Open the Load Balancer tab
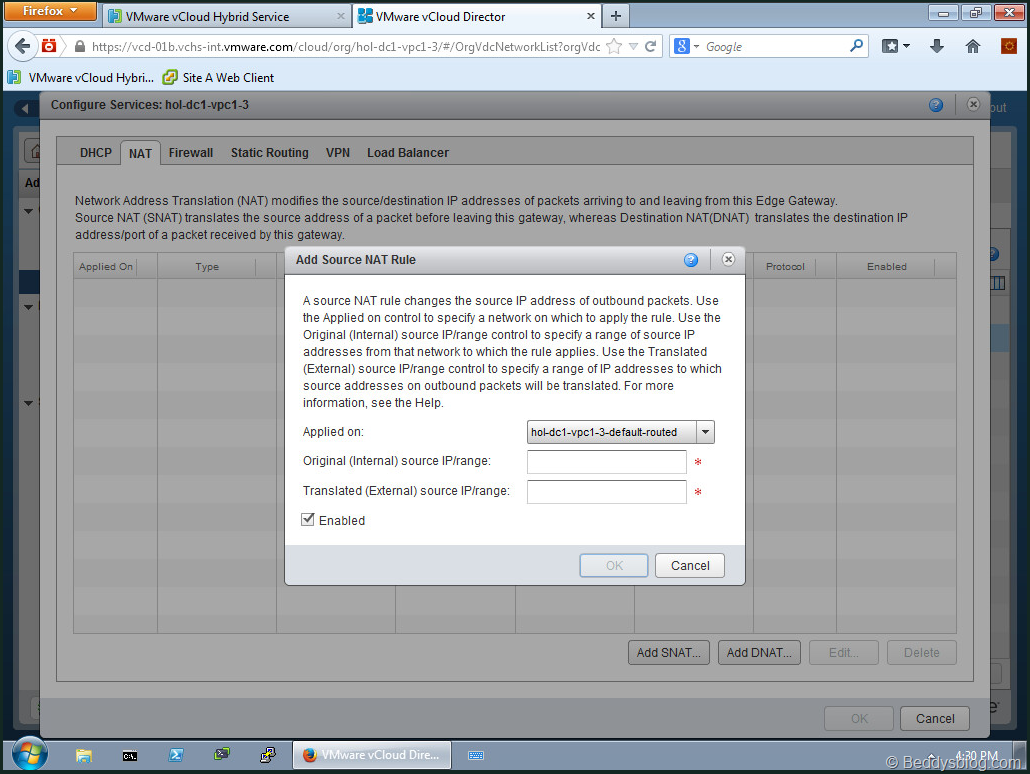 [408, 152]
